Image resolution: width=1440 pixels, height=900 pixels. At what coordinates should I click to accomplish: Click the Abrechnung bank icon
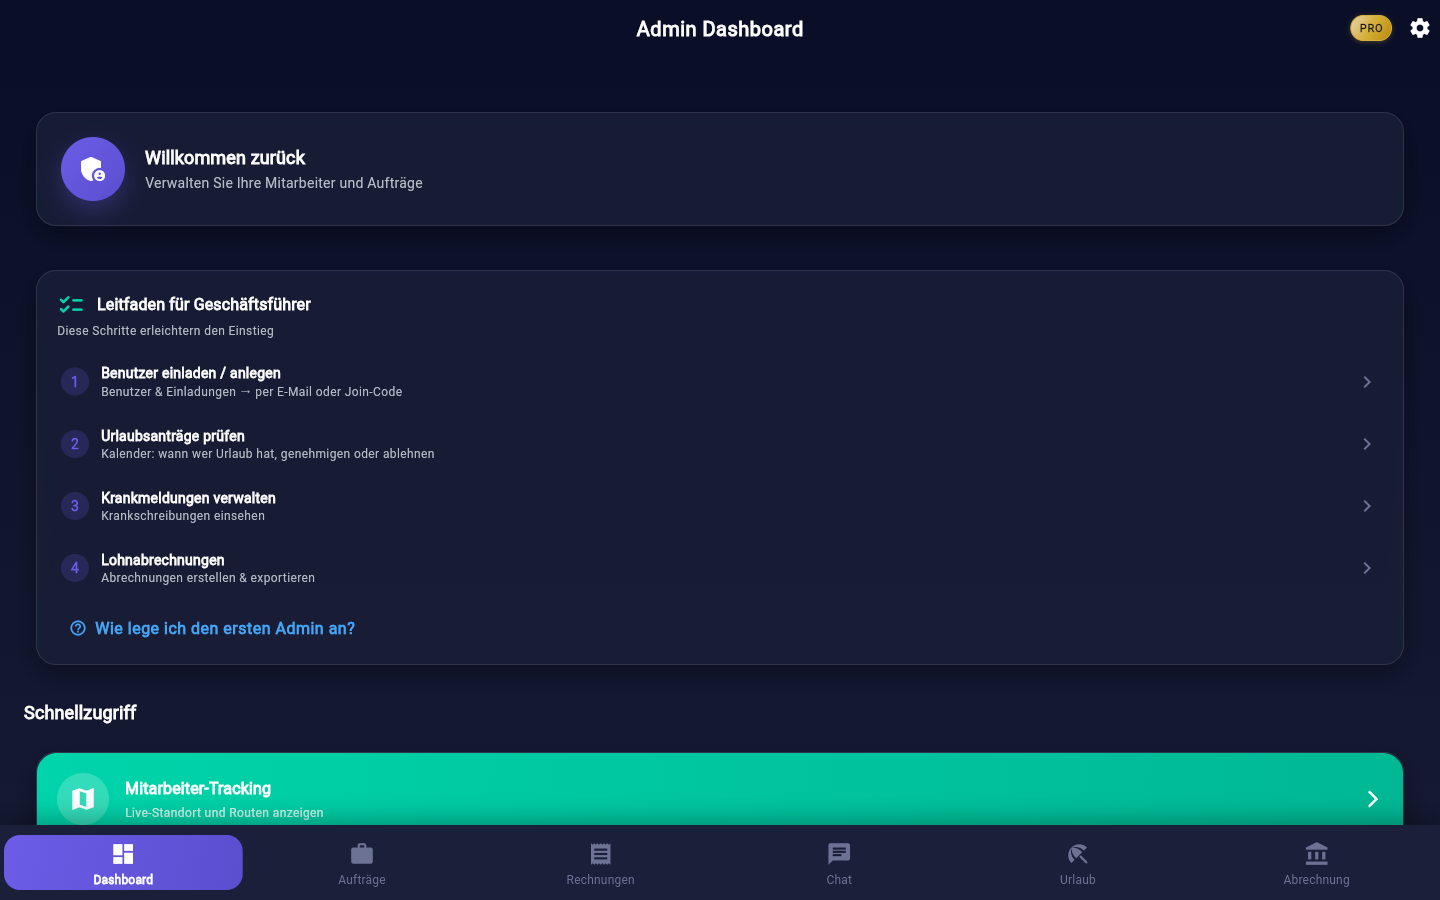[x=1317, y=854]
